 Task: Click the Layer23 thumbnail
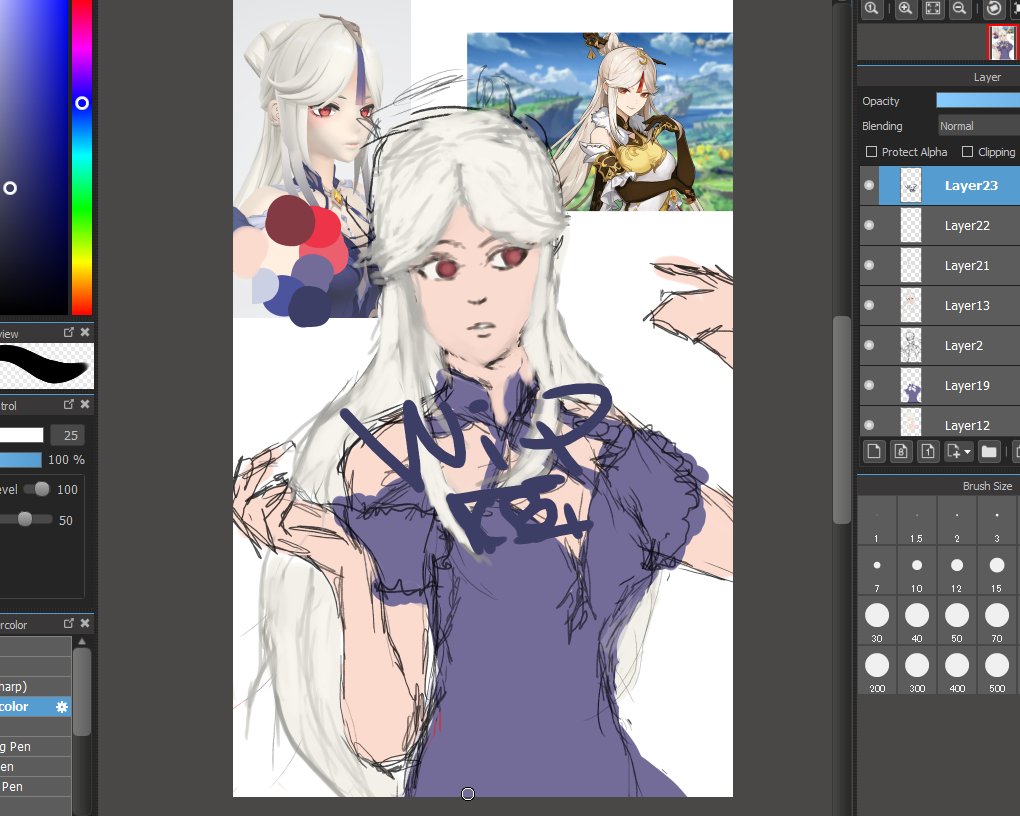click(911, 185)
